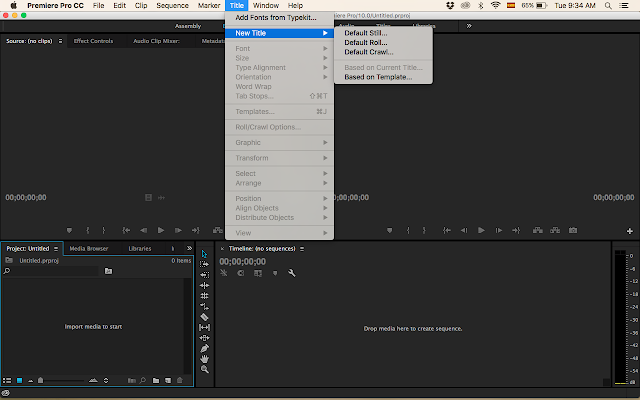Image resolution: width=640 pixels, height=400 pixels.
Task: Choose Default Crawl from submenu
Action: click(x=369, y=52)
